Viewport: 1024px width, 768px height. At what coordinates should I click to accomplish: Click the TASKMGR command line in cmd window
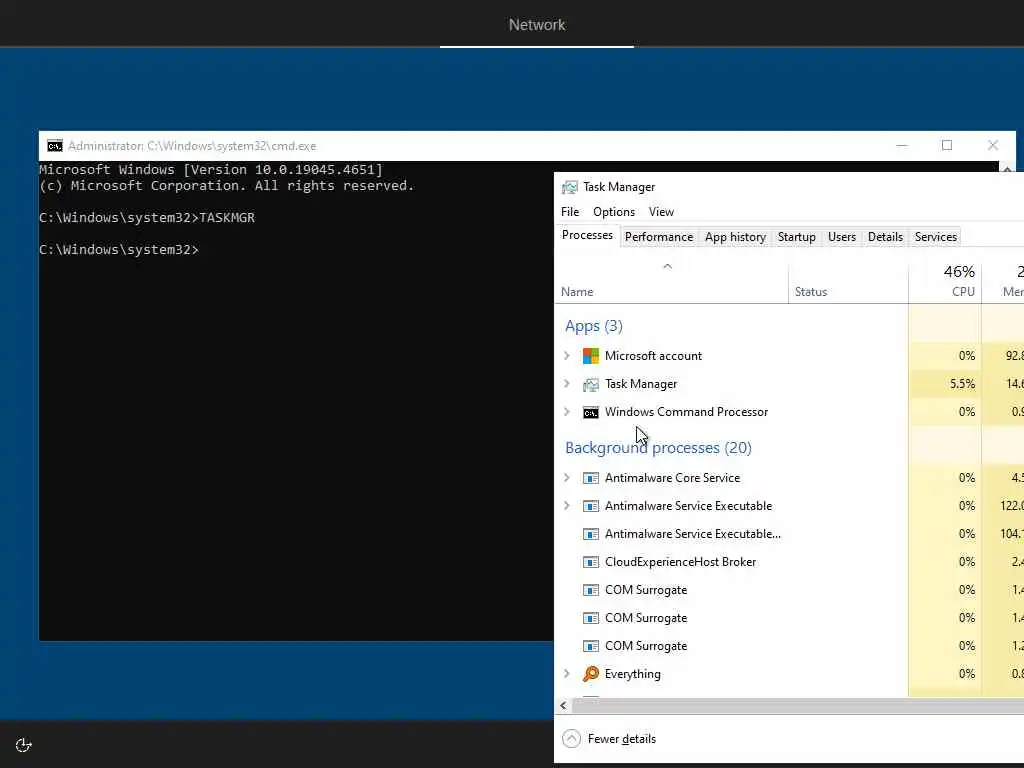pos(147,218)
